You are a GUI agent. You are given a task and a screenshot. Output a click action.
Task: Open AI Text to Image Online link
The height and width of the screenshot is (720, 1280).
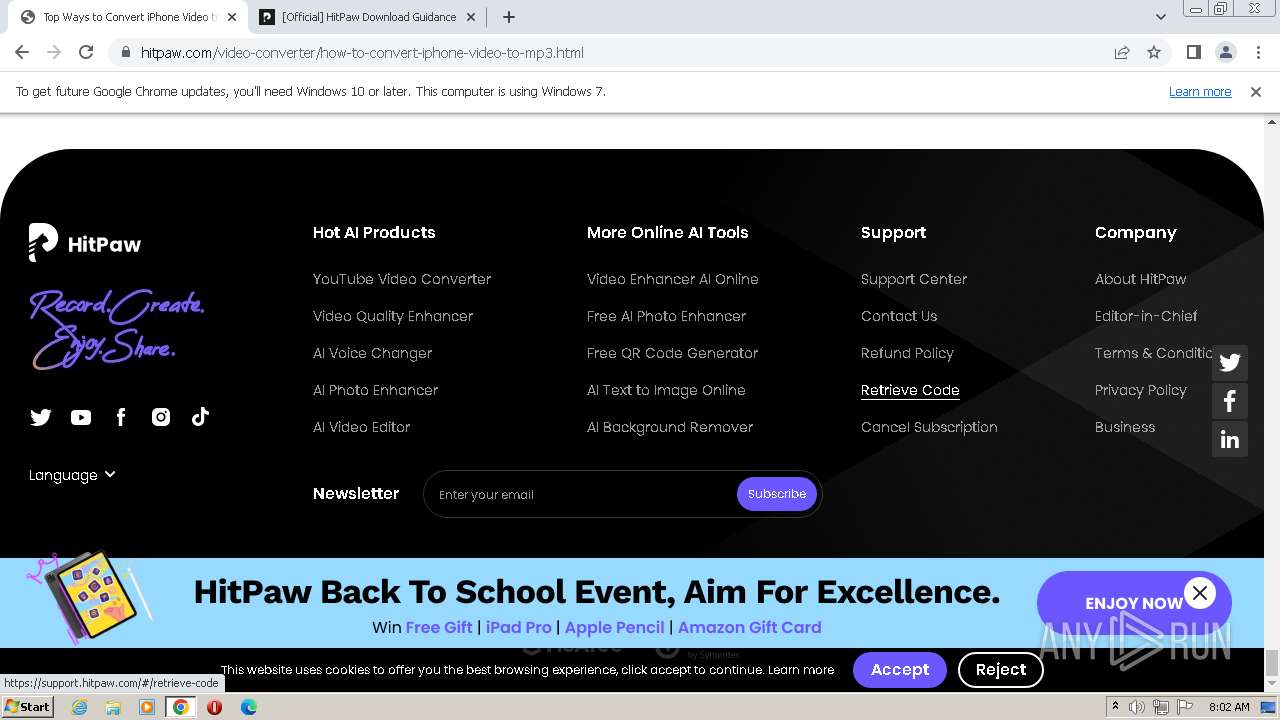click(x=666, y=390)
